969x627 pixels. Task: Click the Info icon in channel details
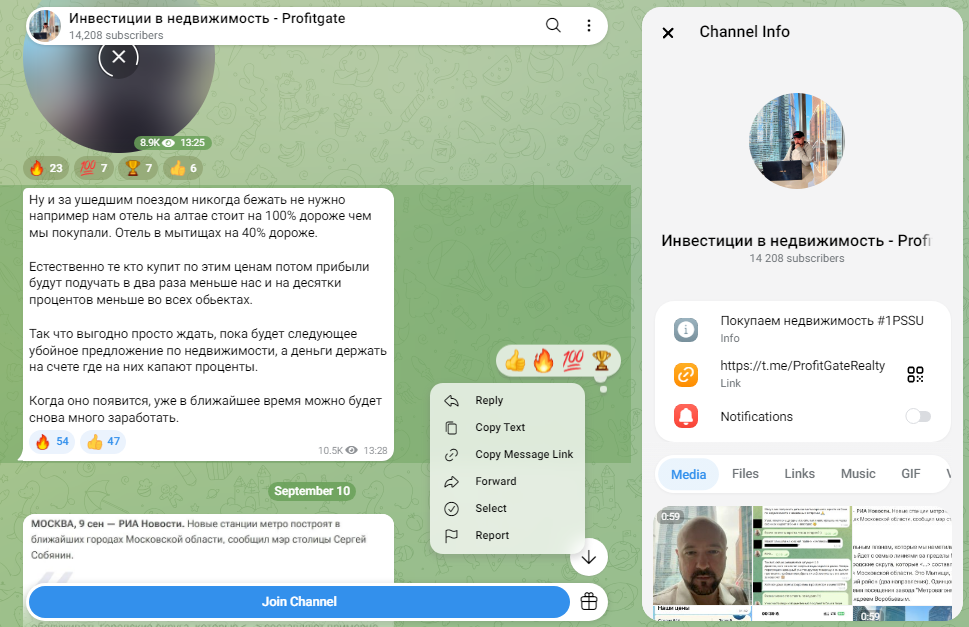pyautogui.click(x=686, y=330)
